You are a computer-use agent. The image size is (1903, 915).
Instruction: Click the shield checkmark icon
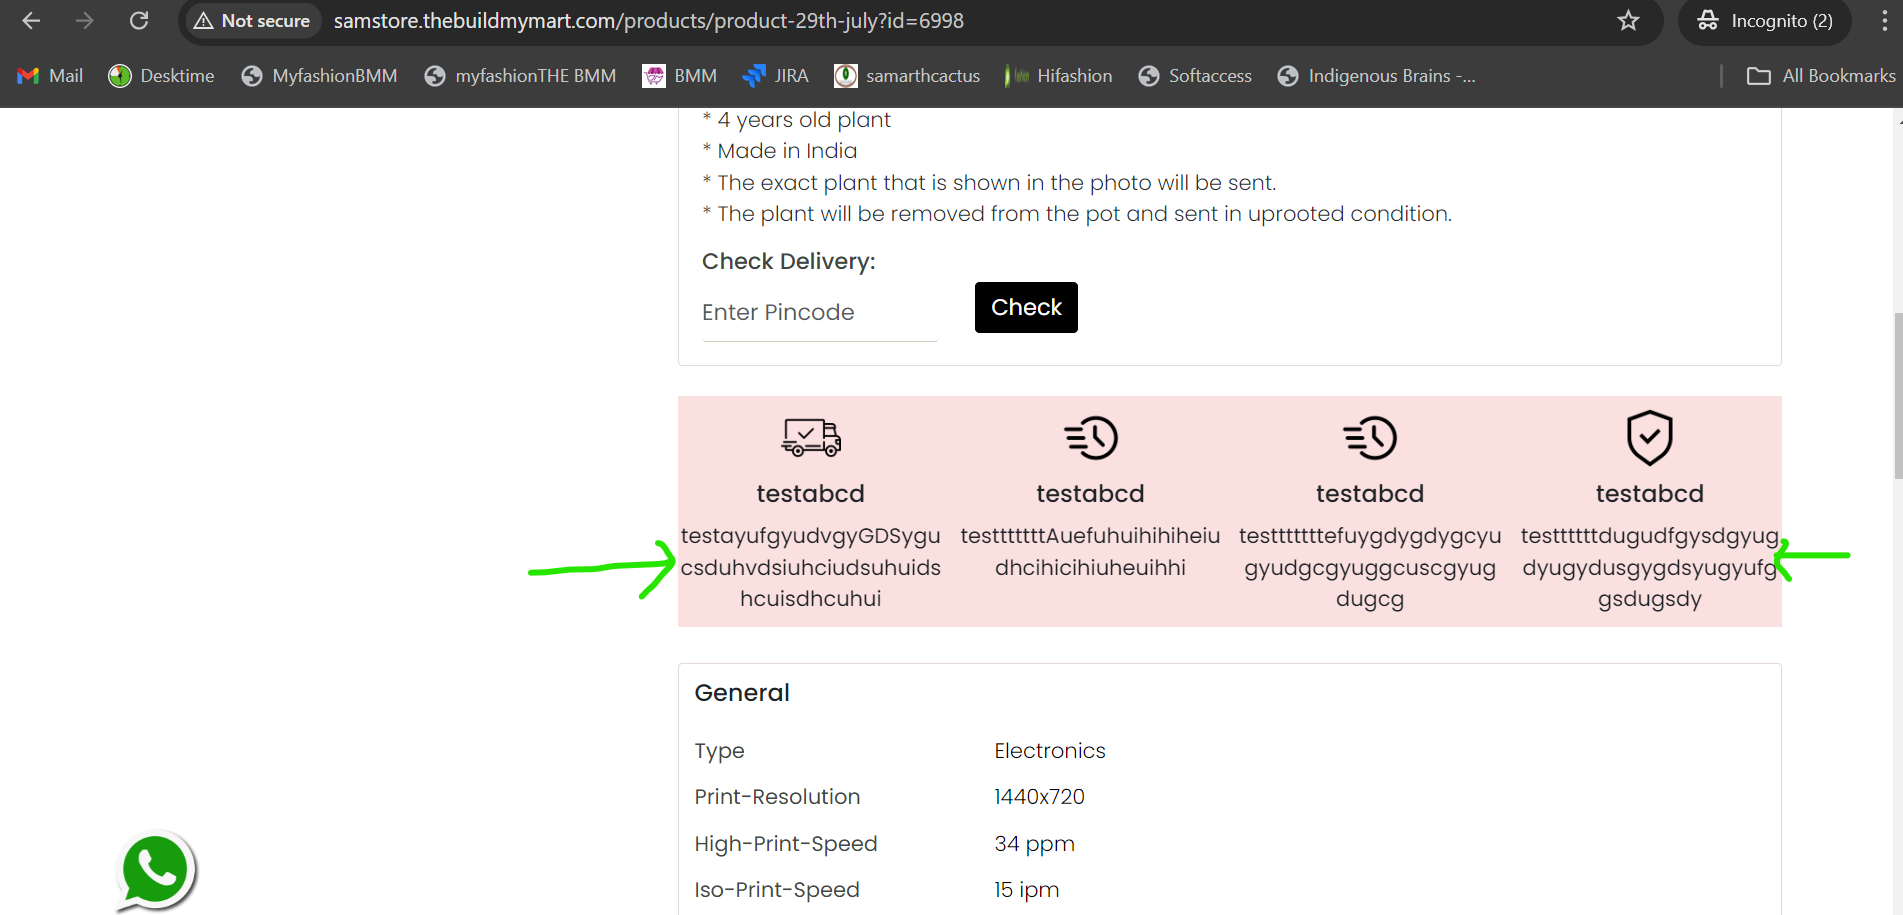[x=1650, y=438]
